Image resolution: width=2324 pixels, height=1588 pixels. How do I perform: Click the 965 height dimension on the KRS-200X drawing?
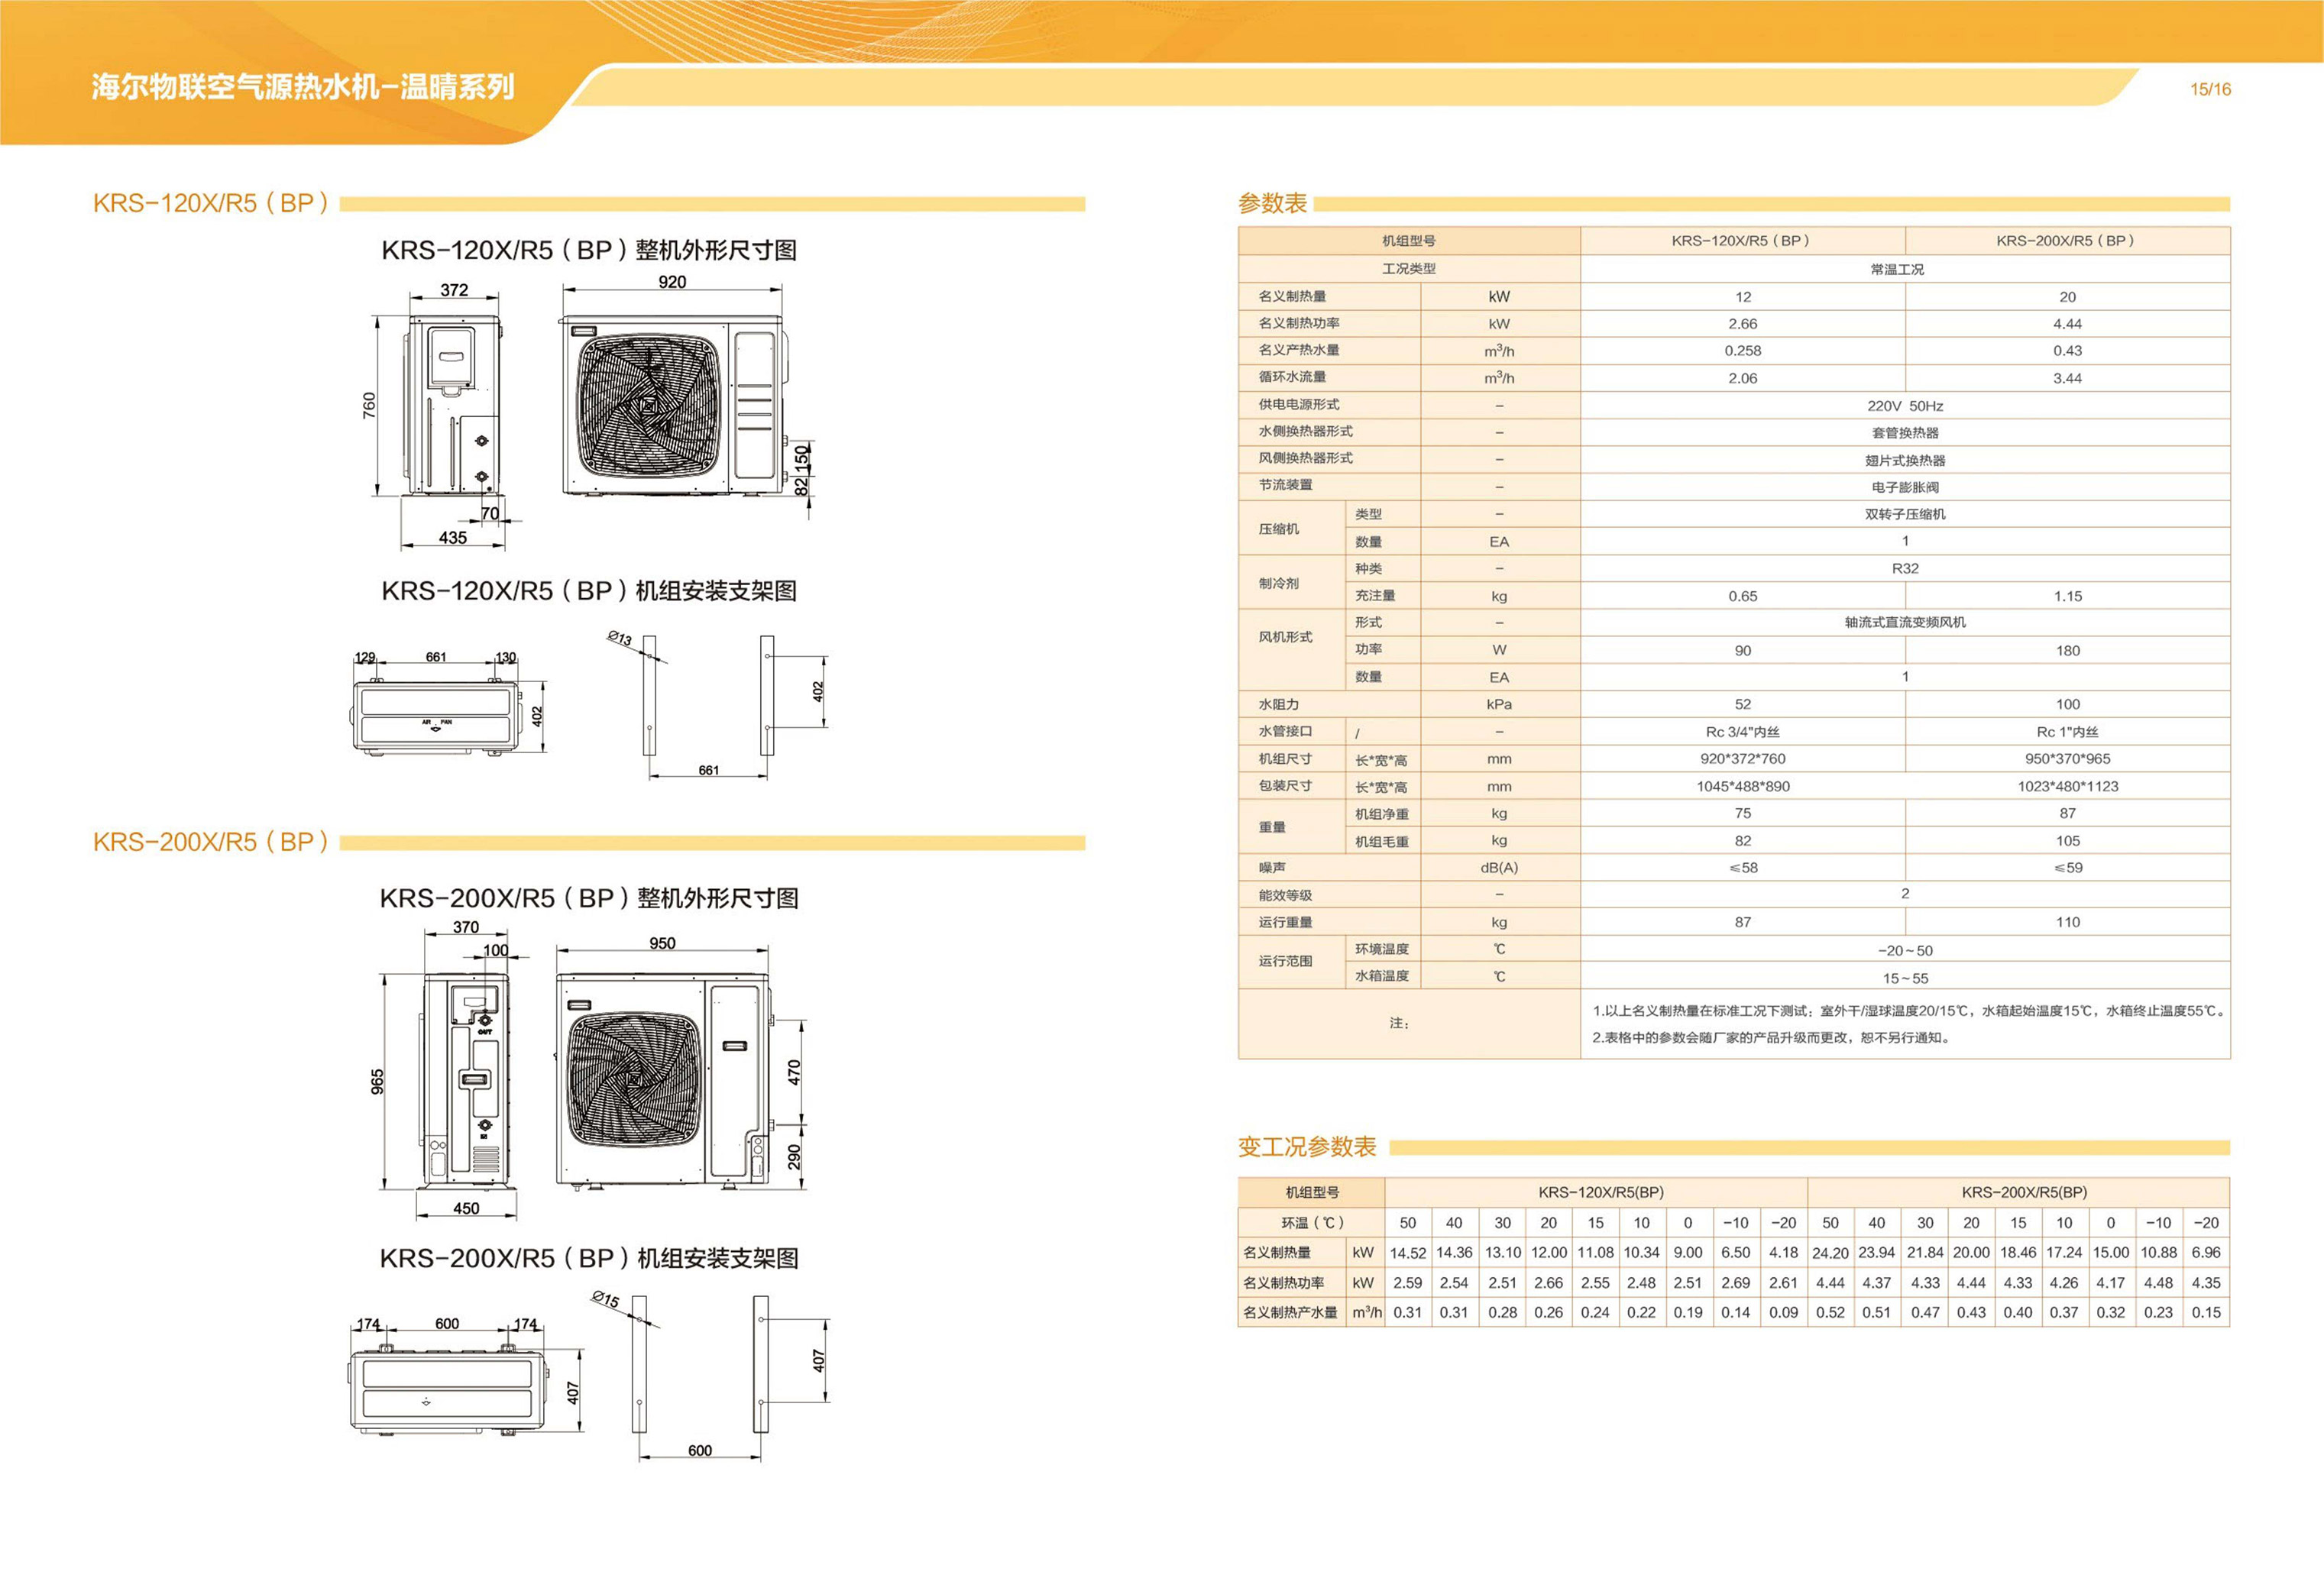click(378, 1081)
